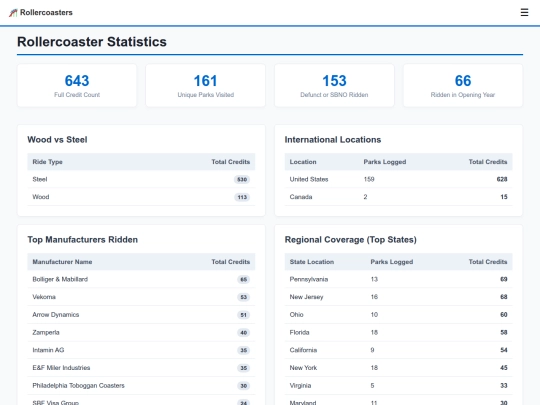Image resolution: width=540 pixels, height=405 pixels.
Task: Click the Top Manufacturers Ridden heading
Action: click(83, 240)
